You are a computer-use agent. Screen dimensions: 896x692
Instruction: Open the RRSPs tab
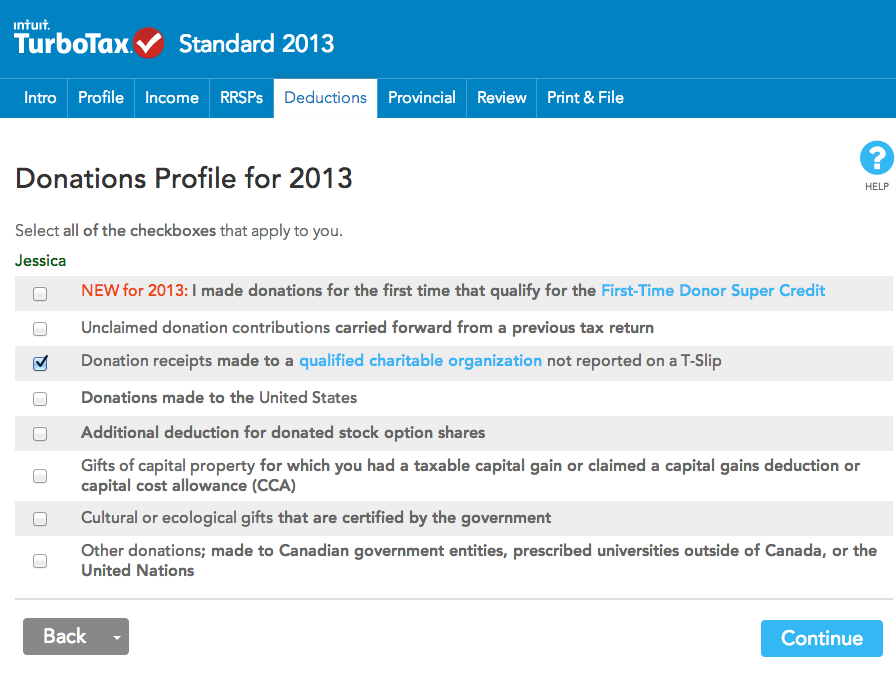click(241, 98)
